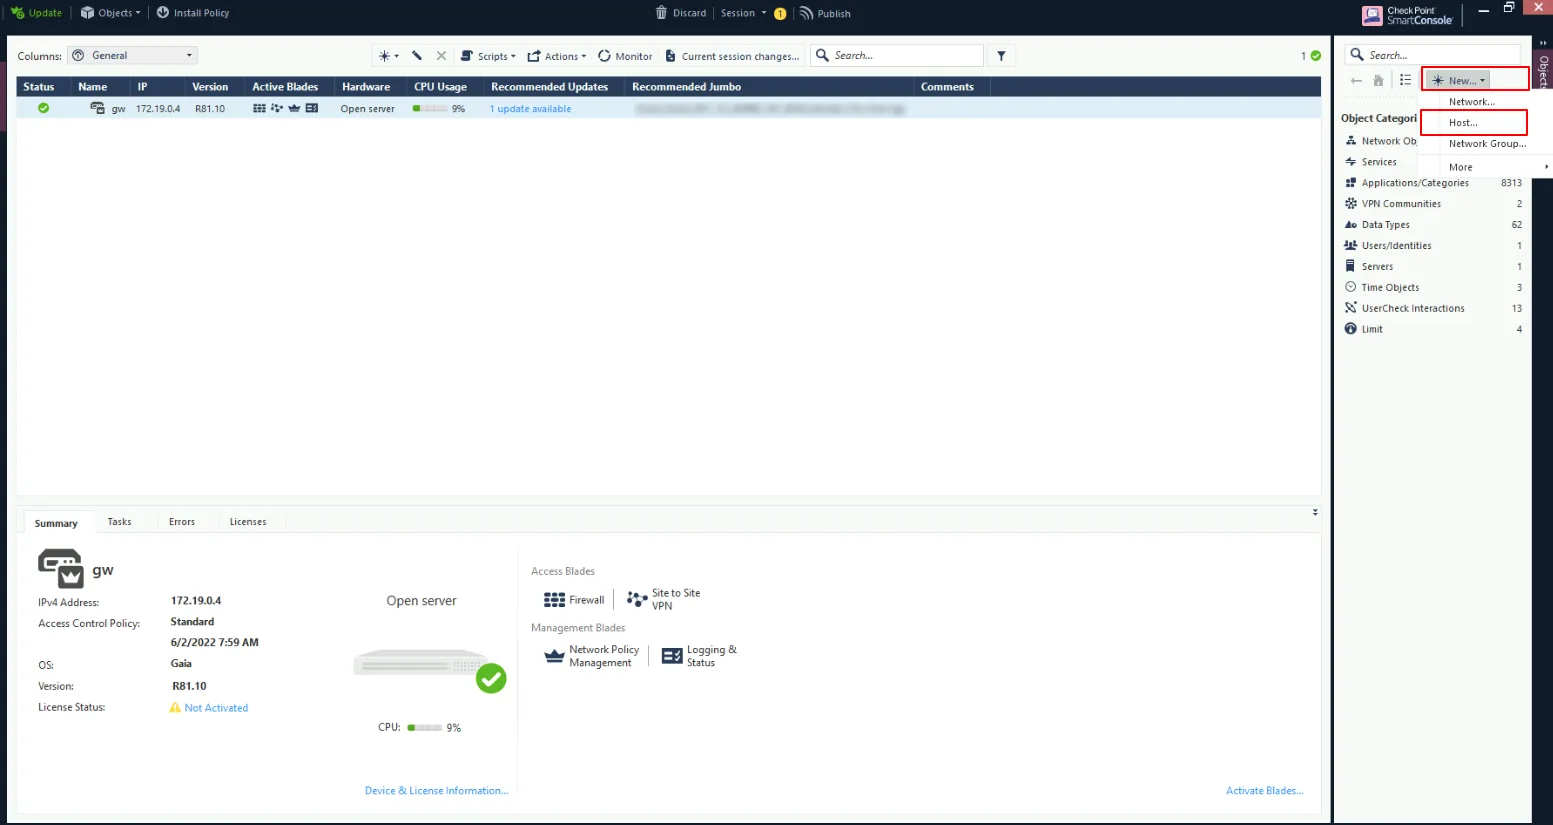Collapse the summary pane via corner arrow
Screen dimensions: 1553x825
(x=1315, y=512)
